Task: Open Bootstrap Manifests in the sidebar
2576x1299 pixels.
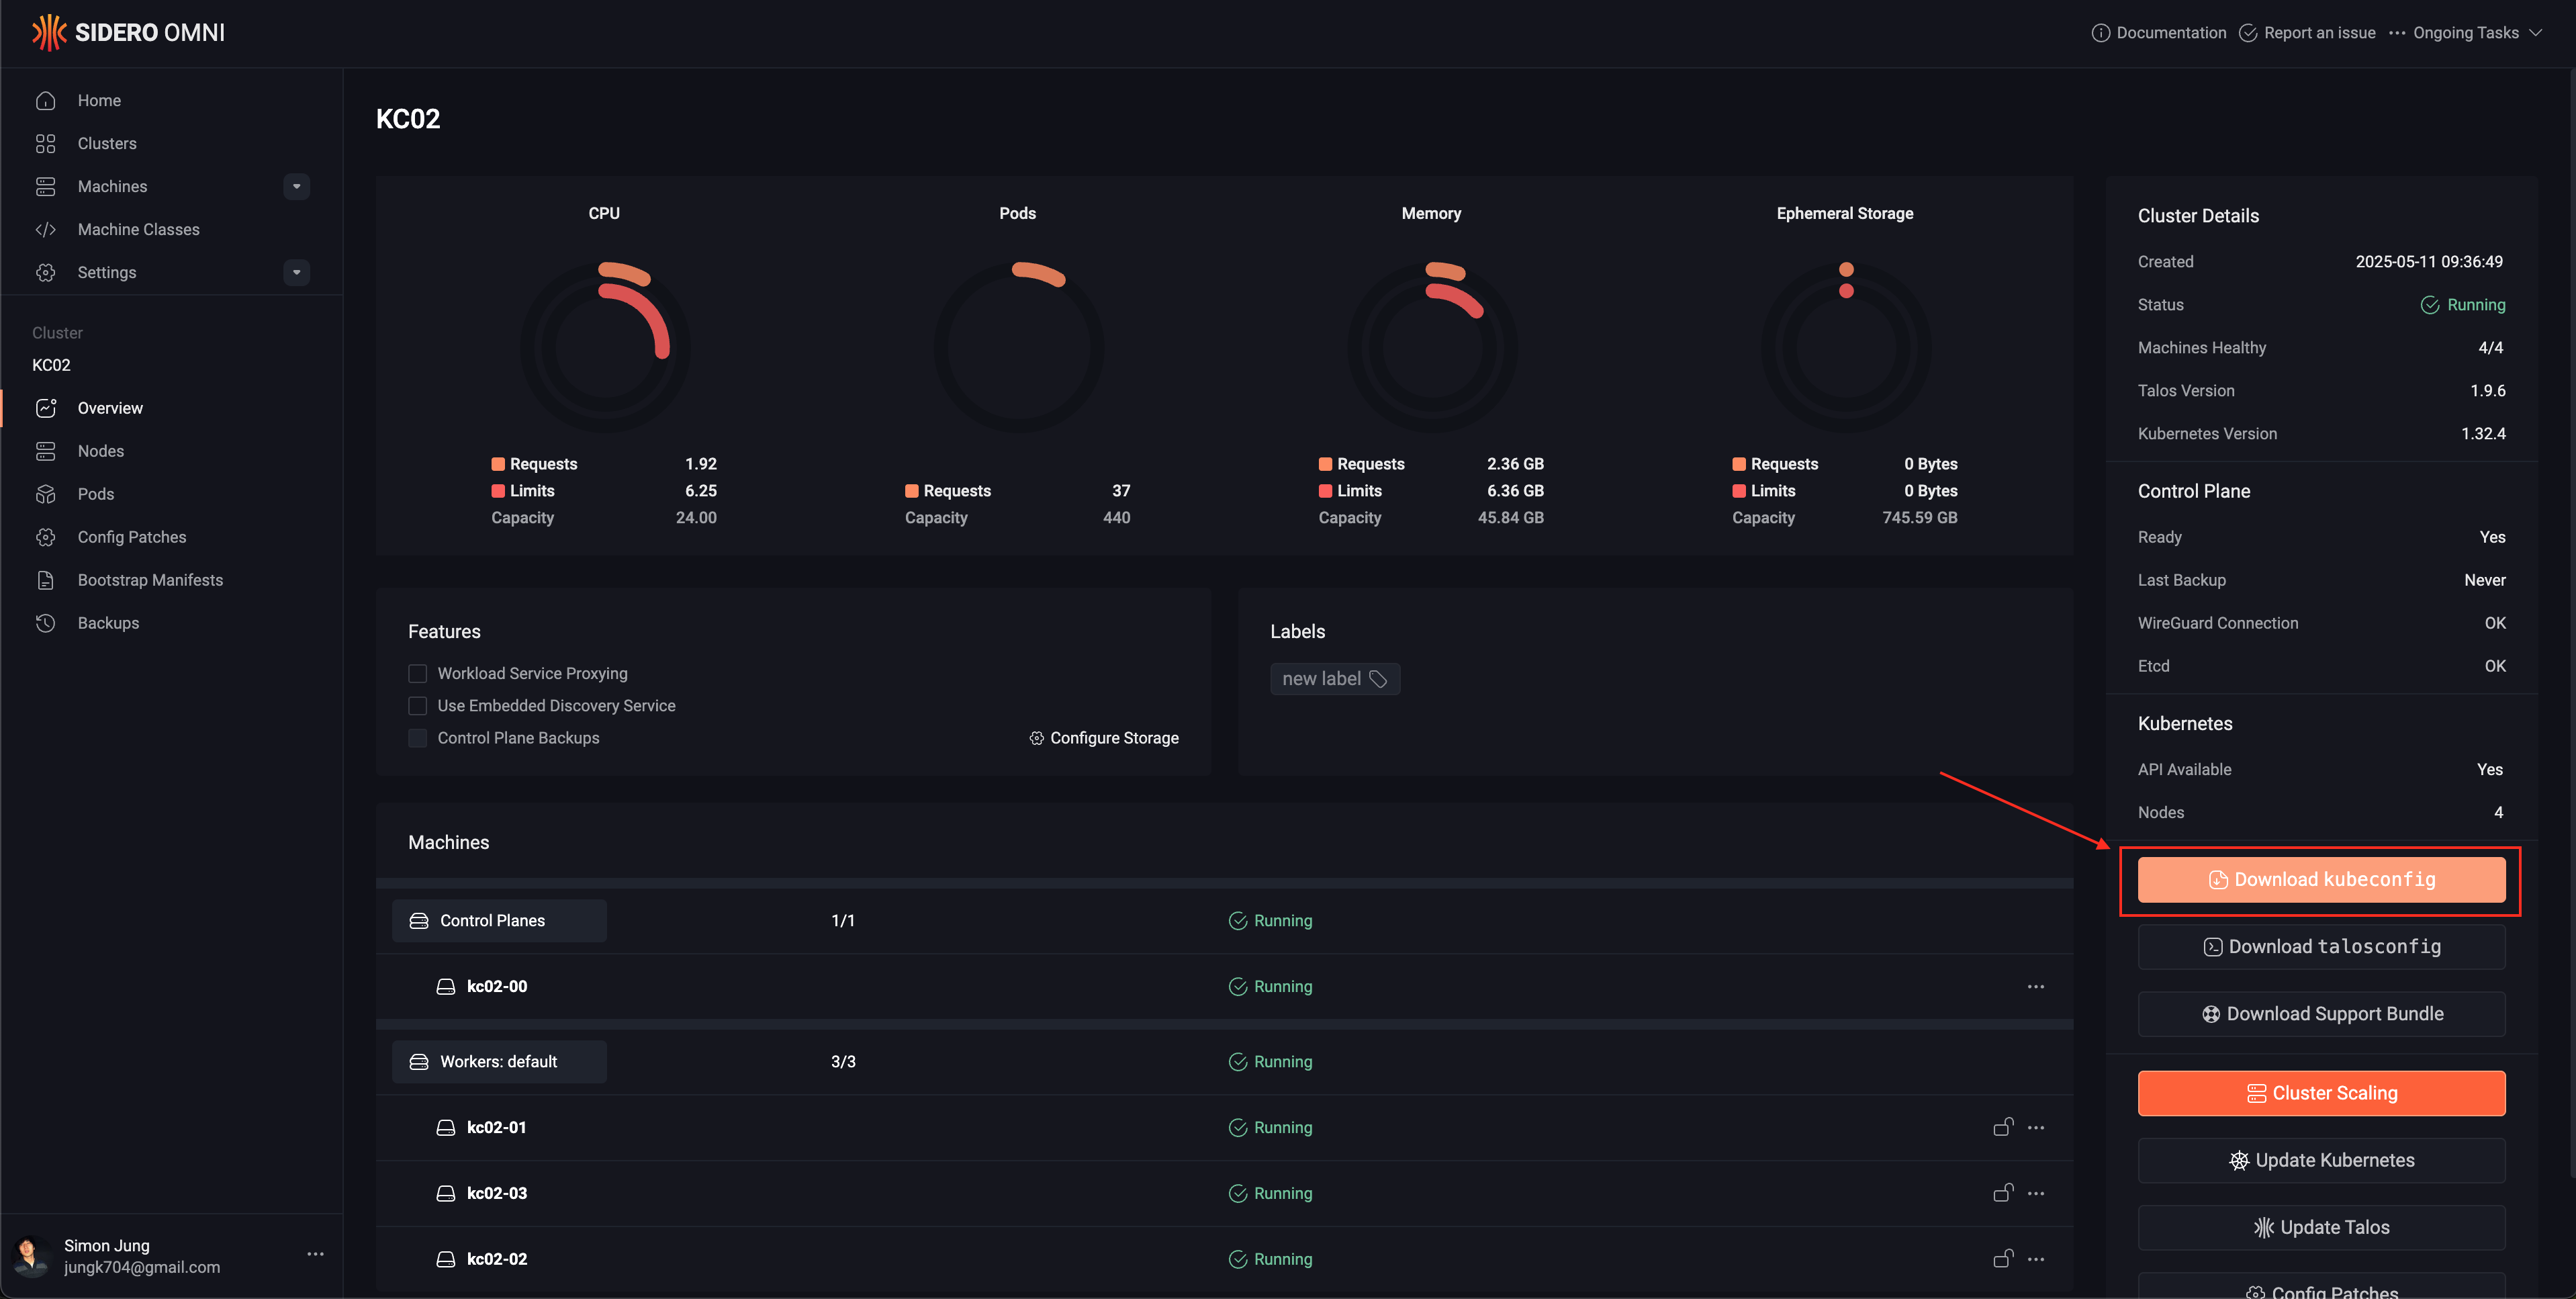Action: (x=150, y=580)
